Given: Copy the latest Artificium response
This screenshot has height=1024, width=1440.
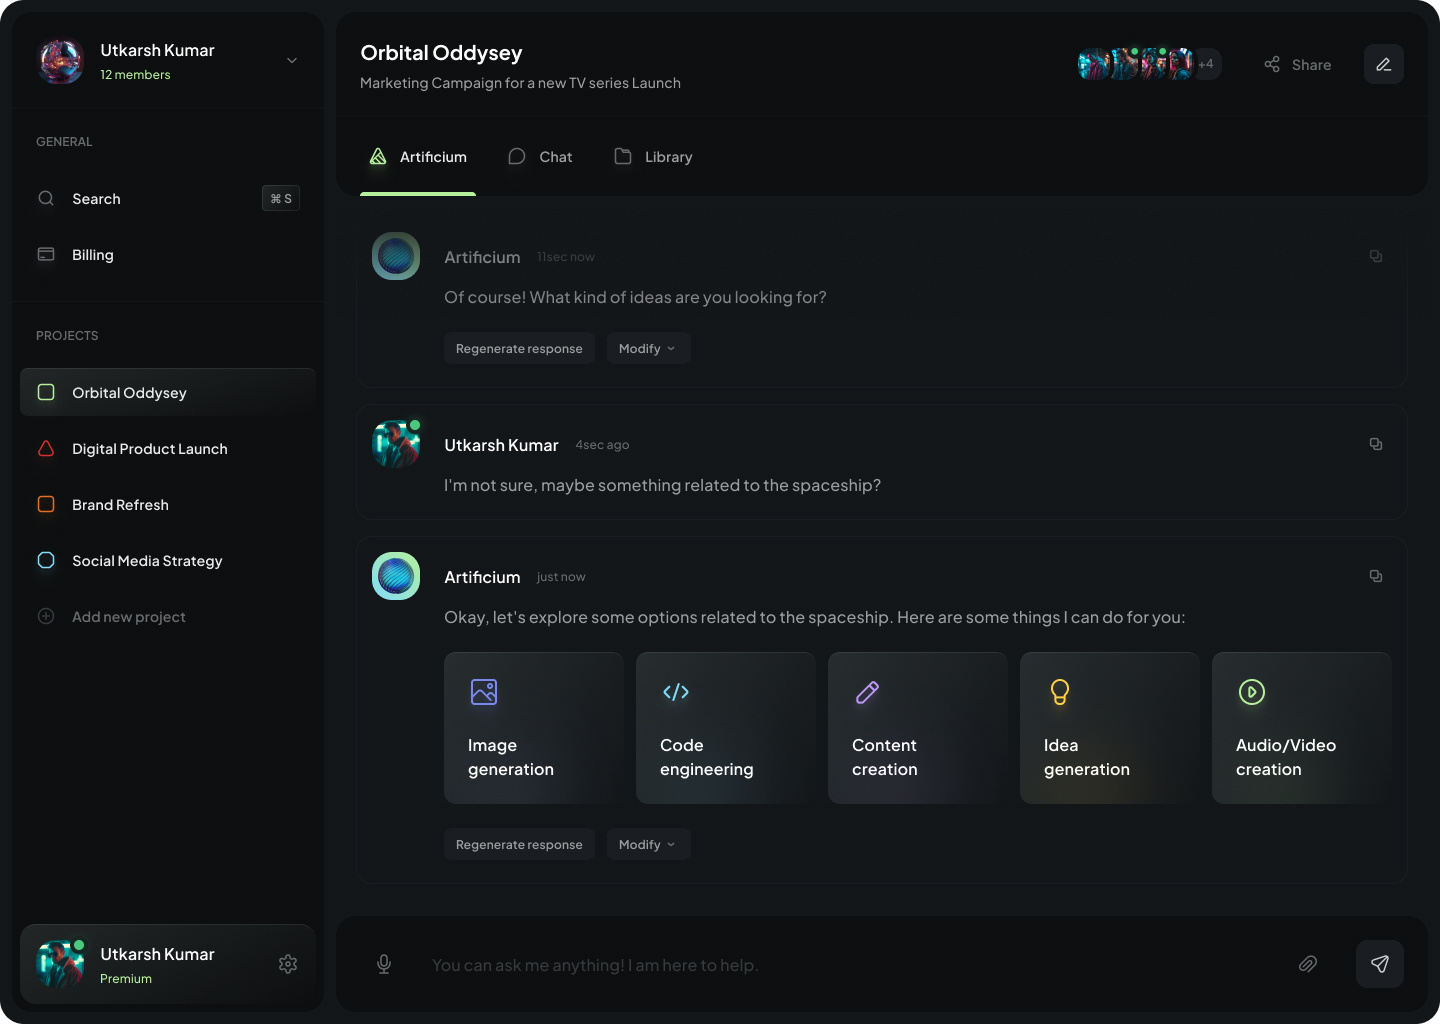Looking at the screenshot, I should 1376,576.
